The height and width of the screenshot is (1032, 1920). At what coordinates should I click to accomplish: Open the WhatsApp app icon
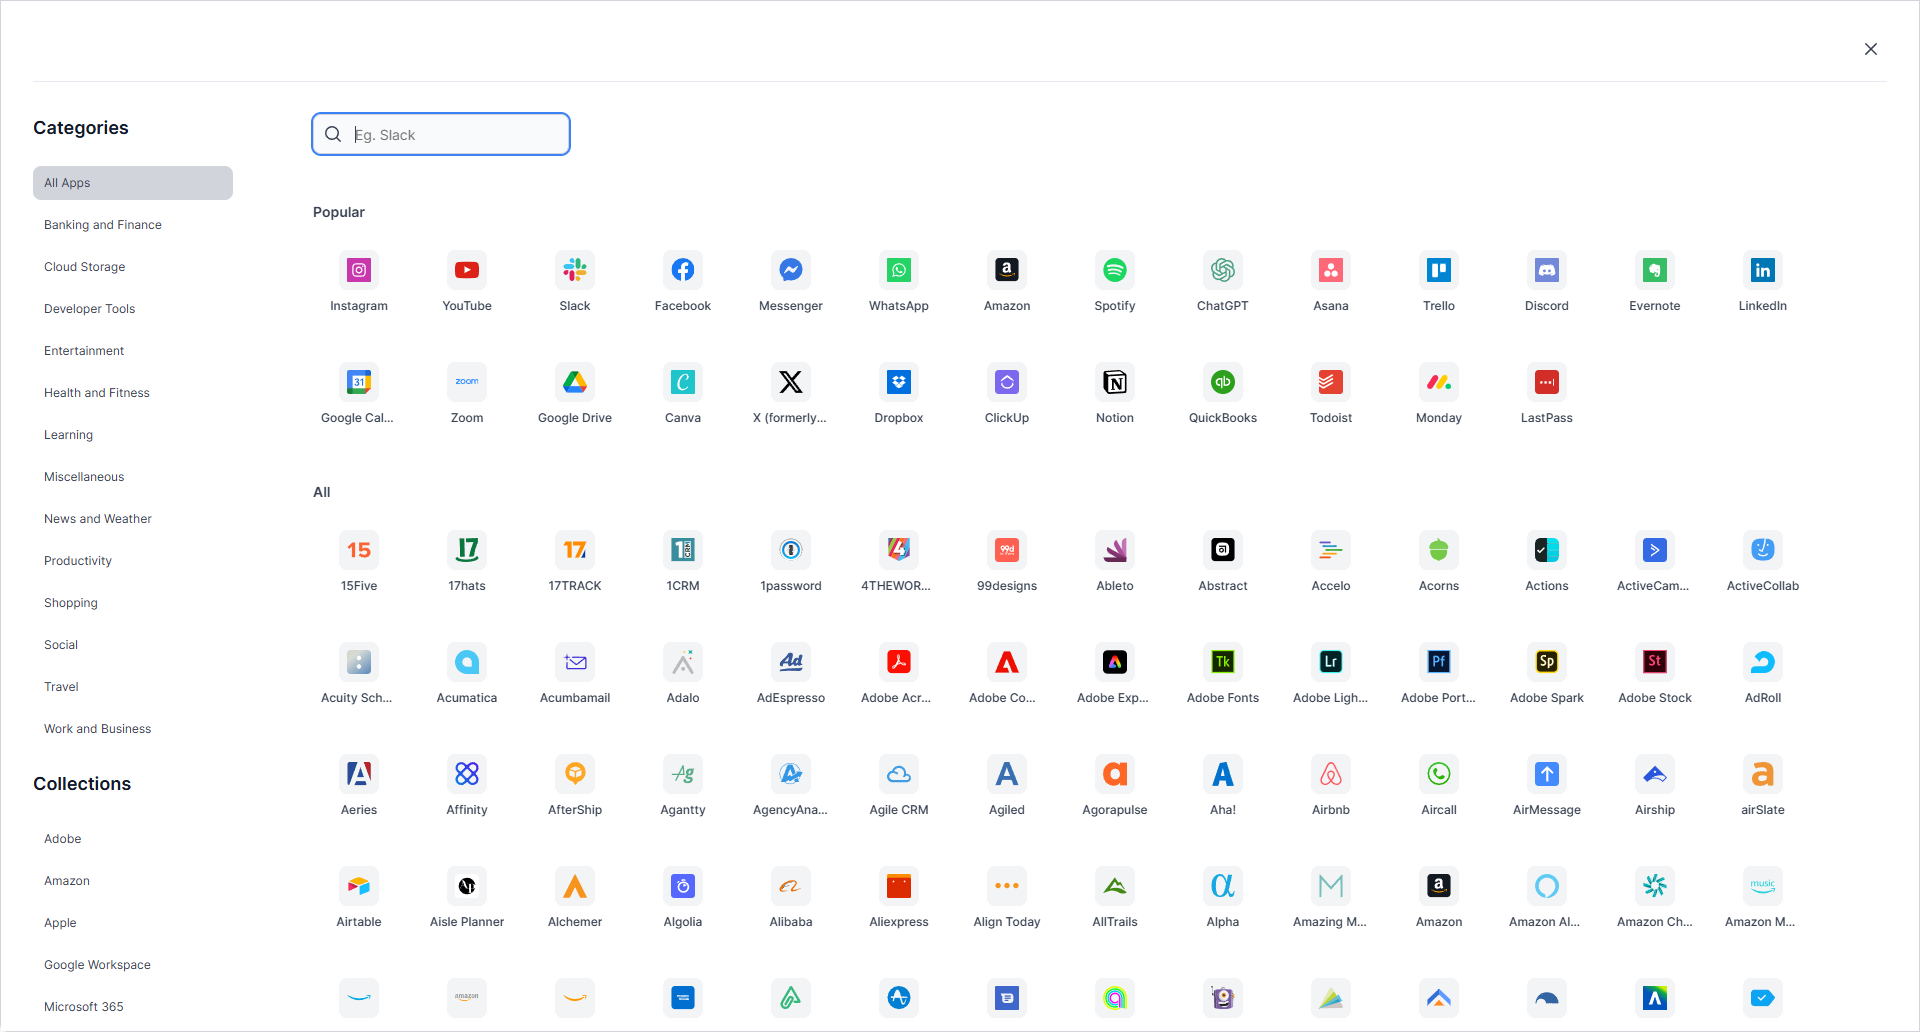[x=899, y=270]
